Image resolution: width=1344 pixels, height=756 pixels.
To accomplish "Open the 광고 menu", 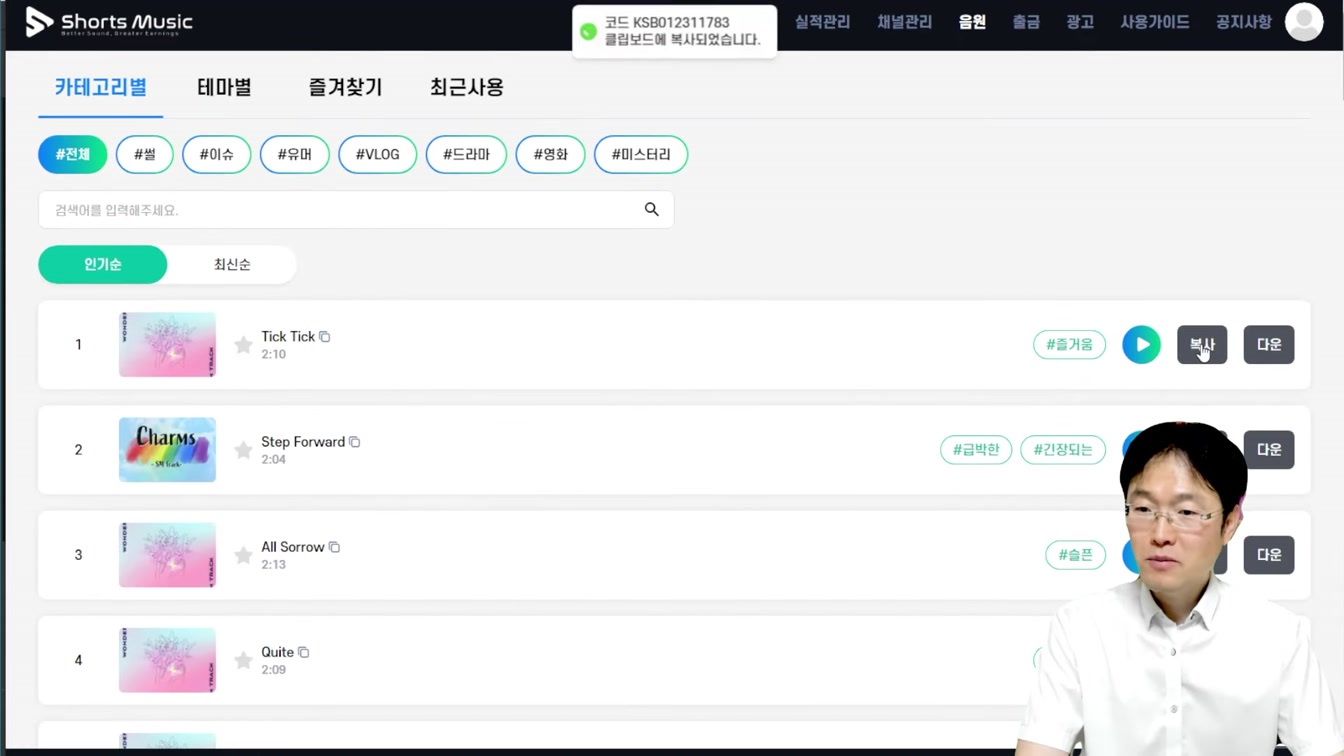I will pyautogui.click(x=1080, y=22).
